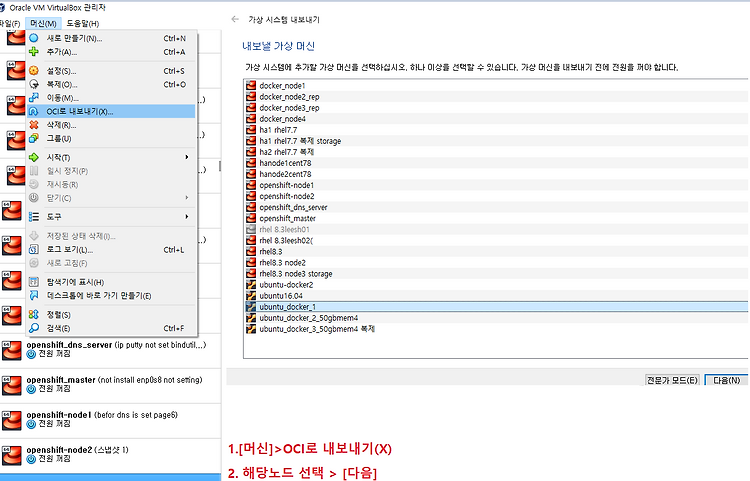Click the green arrow Start (시작) icon
This screenshot has height=481, width=750.
click(34, 157)
